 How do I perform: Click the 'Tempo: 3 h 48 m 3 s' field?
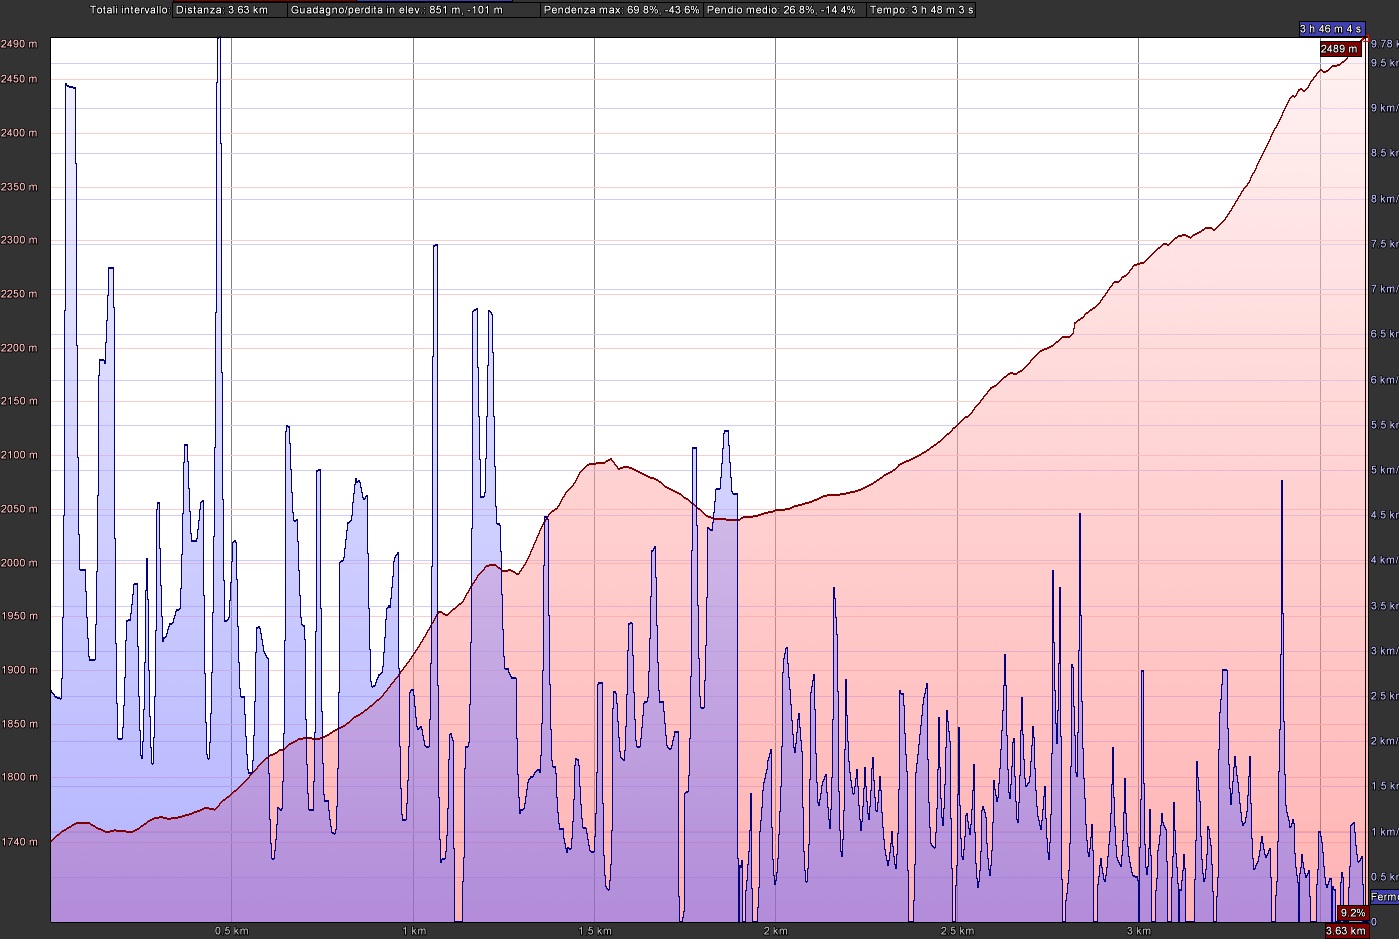(x=921, y=10)
